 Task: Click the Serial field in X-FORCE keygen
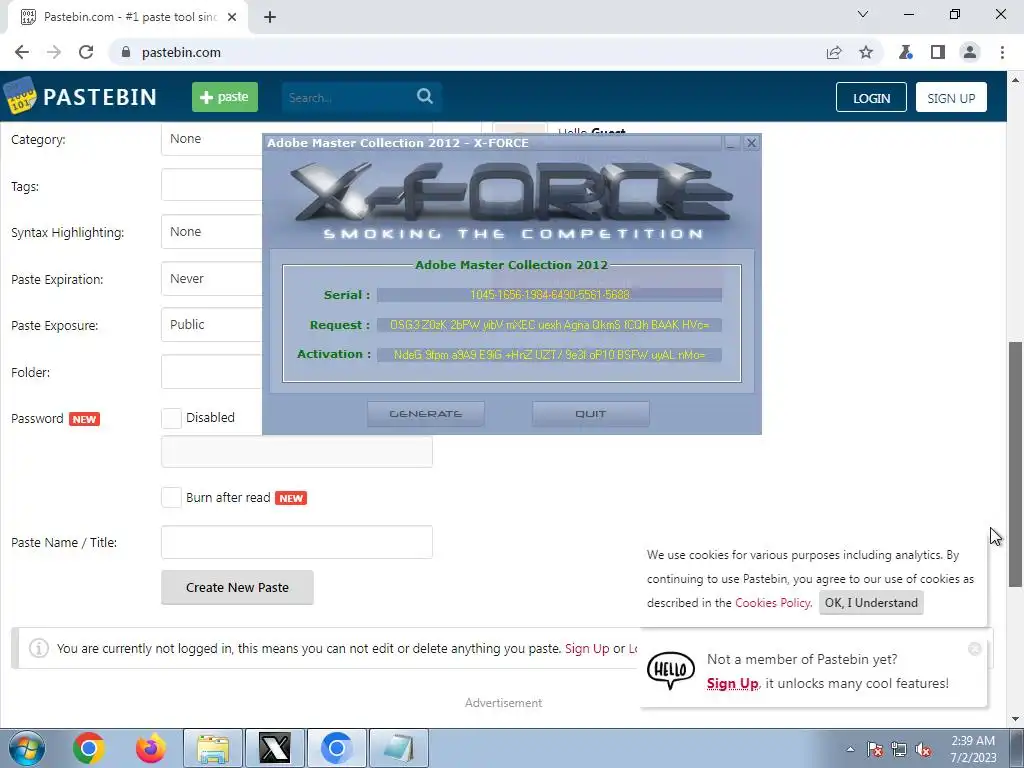549,295
